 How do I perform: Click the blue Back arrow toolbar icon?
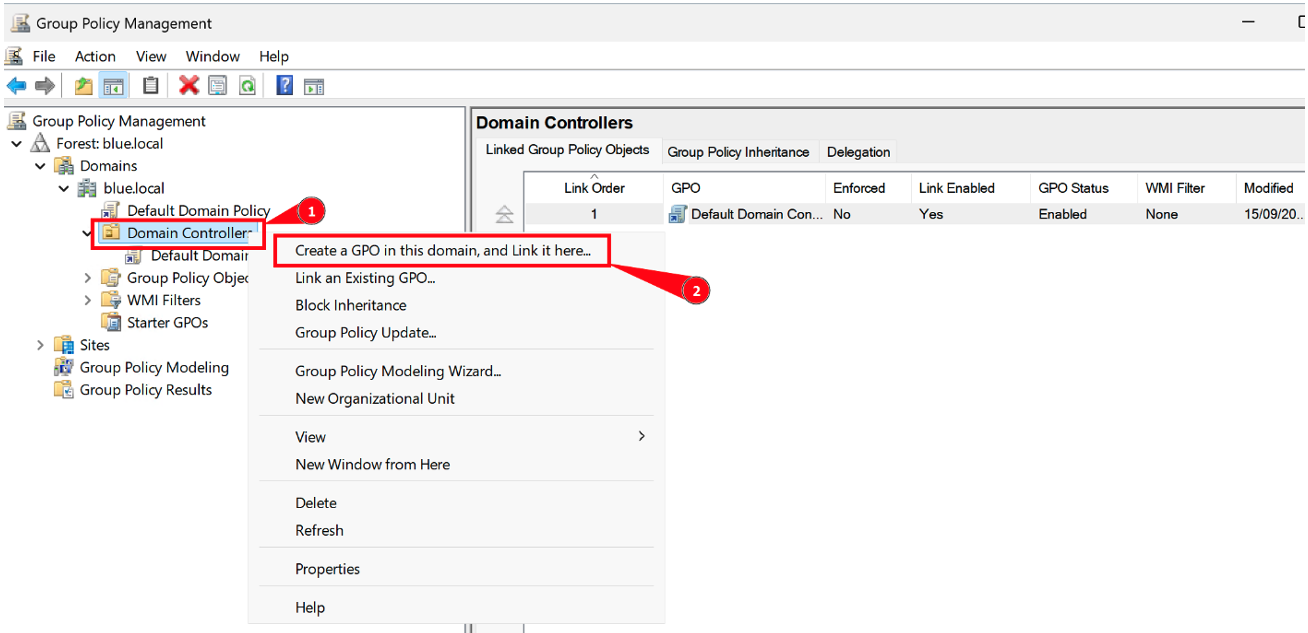click(x=16, y=86)
